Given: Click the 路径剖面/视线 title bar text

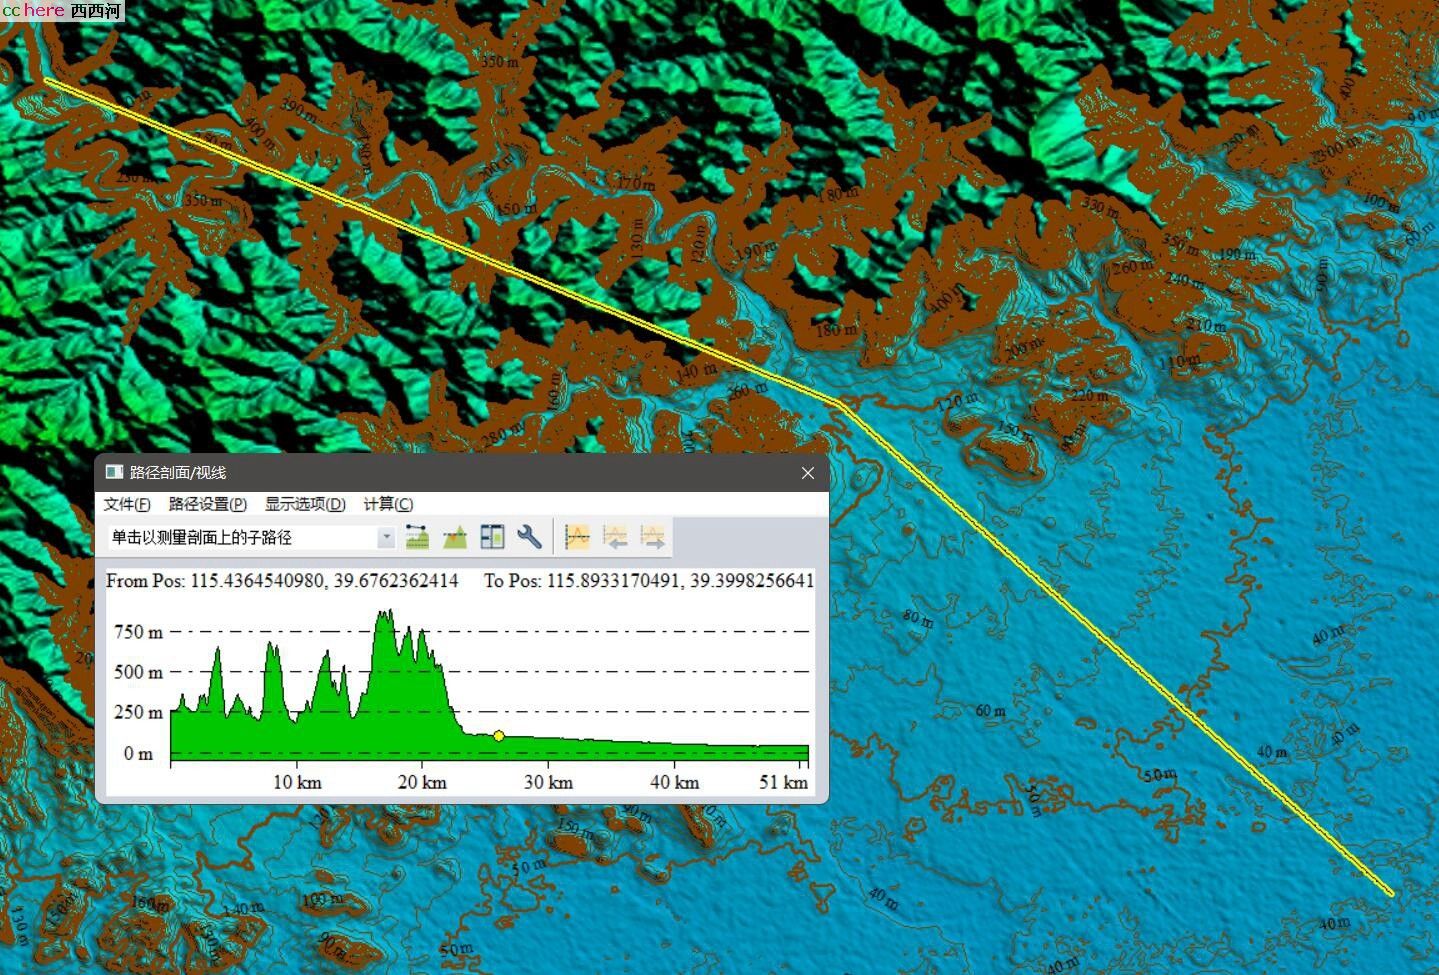Looking at the screenshot, I should tap(178, 472).
